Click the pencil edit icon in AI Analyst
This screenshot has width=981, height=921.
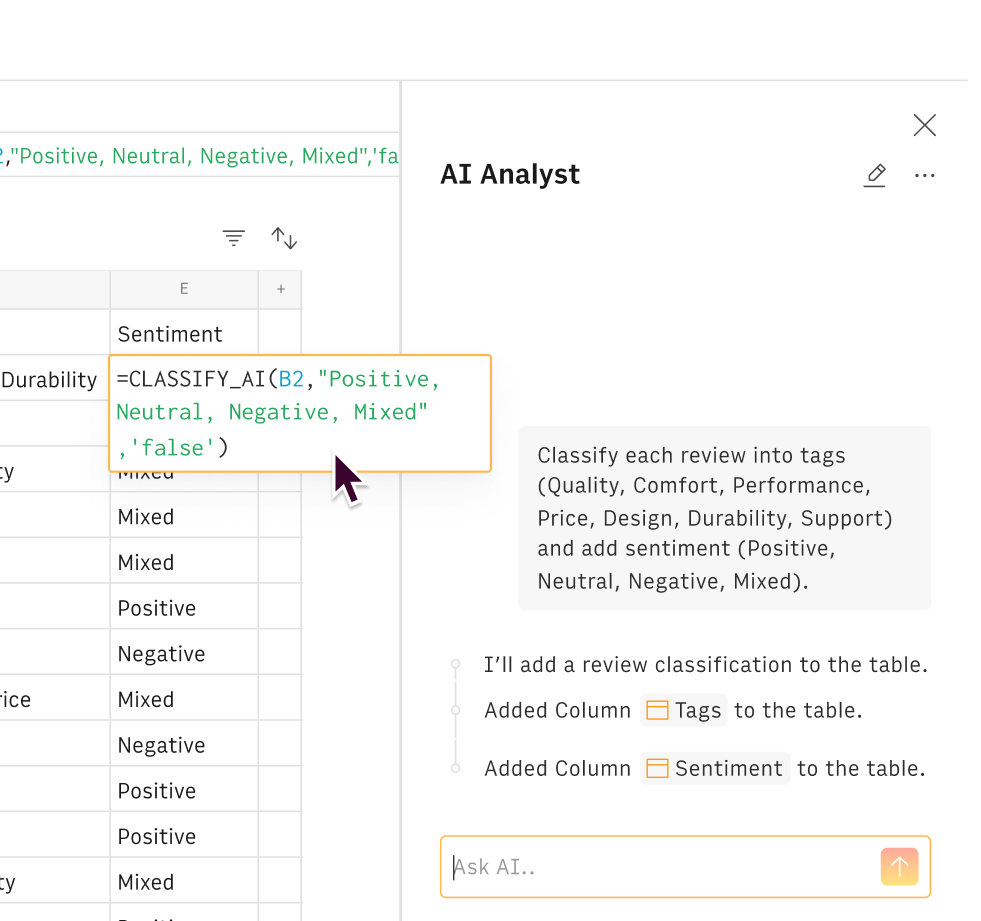point(875,175)
